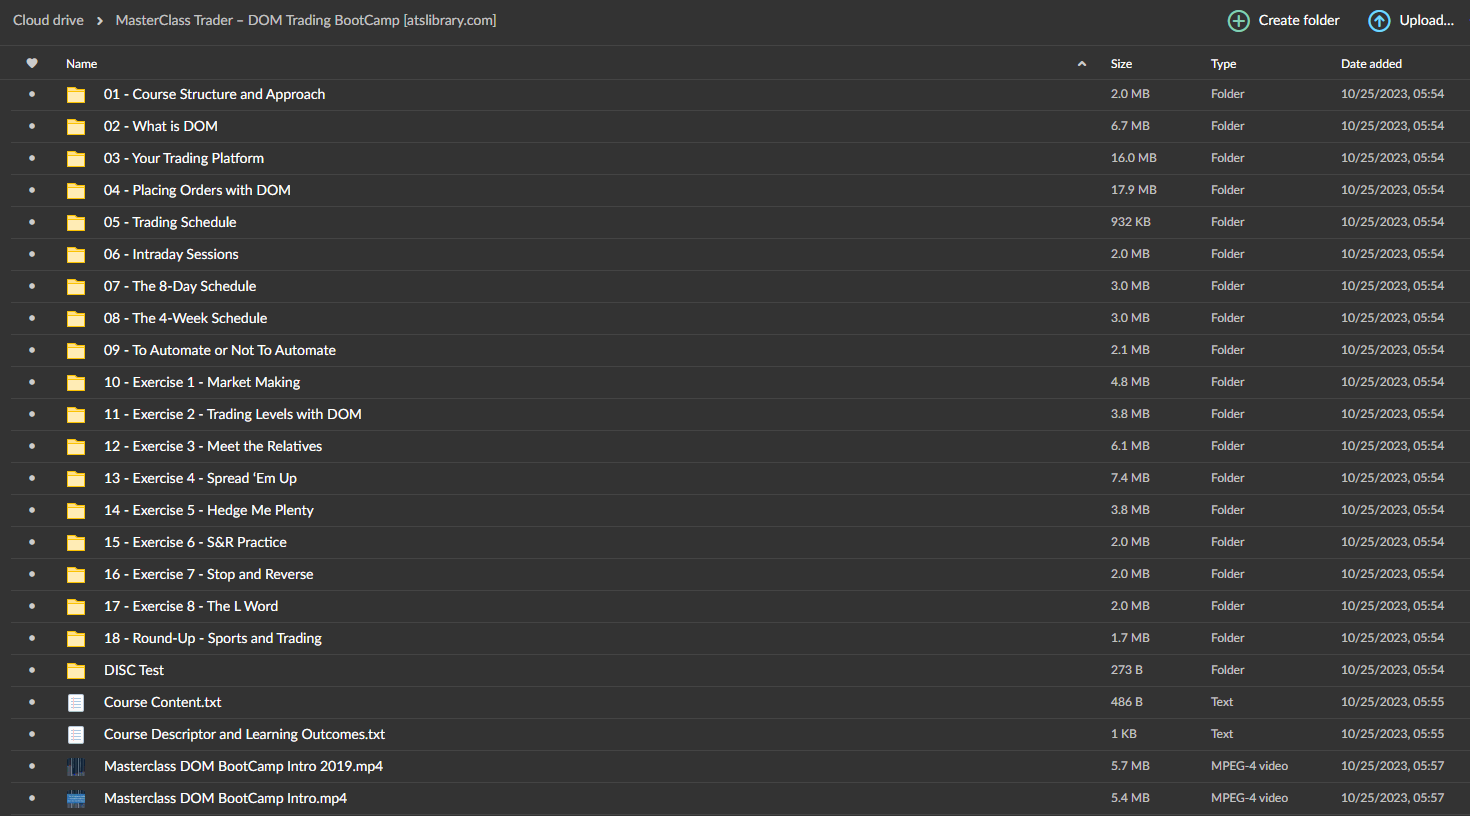Click the Name column sort arrow
Viewport: 1470px width, 816px height.
pos(1082,64)
